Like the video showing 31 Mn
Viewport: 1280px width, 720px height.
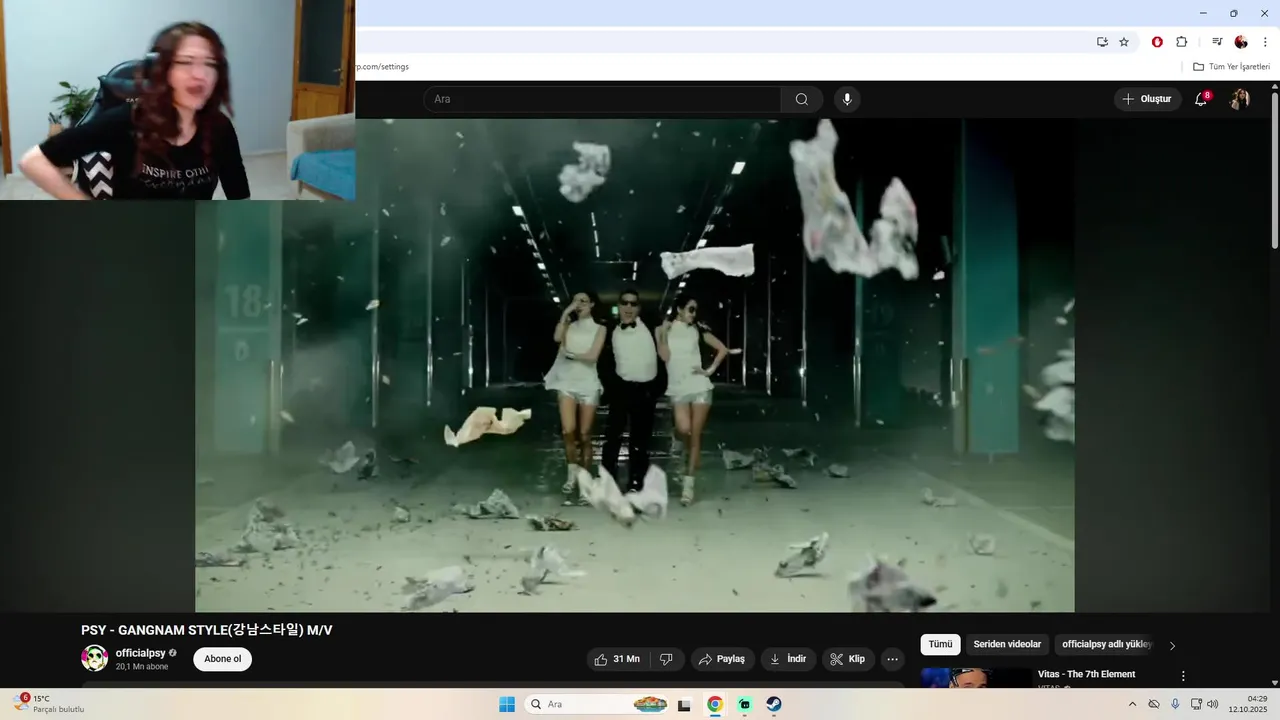(x=618, y=659)
